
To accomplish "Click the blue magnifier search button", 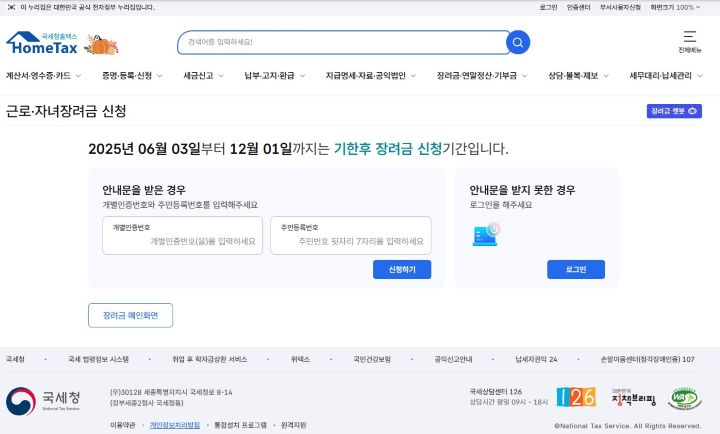I will pyautogui.click(x=518, y=42).
